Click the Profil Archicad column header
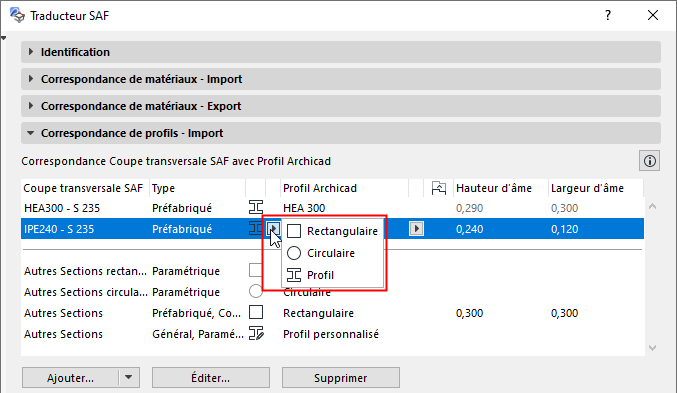The height and width of the screenshot is (393, 677). tap(344, 188)
